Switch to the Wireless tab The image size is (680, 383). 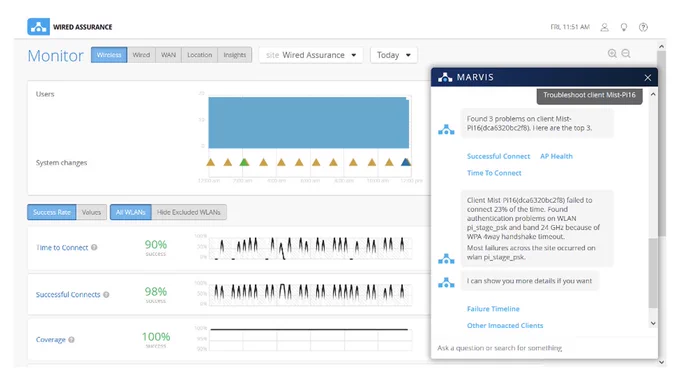tap(109, 55)
